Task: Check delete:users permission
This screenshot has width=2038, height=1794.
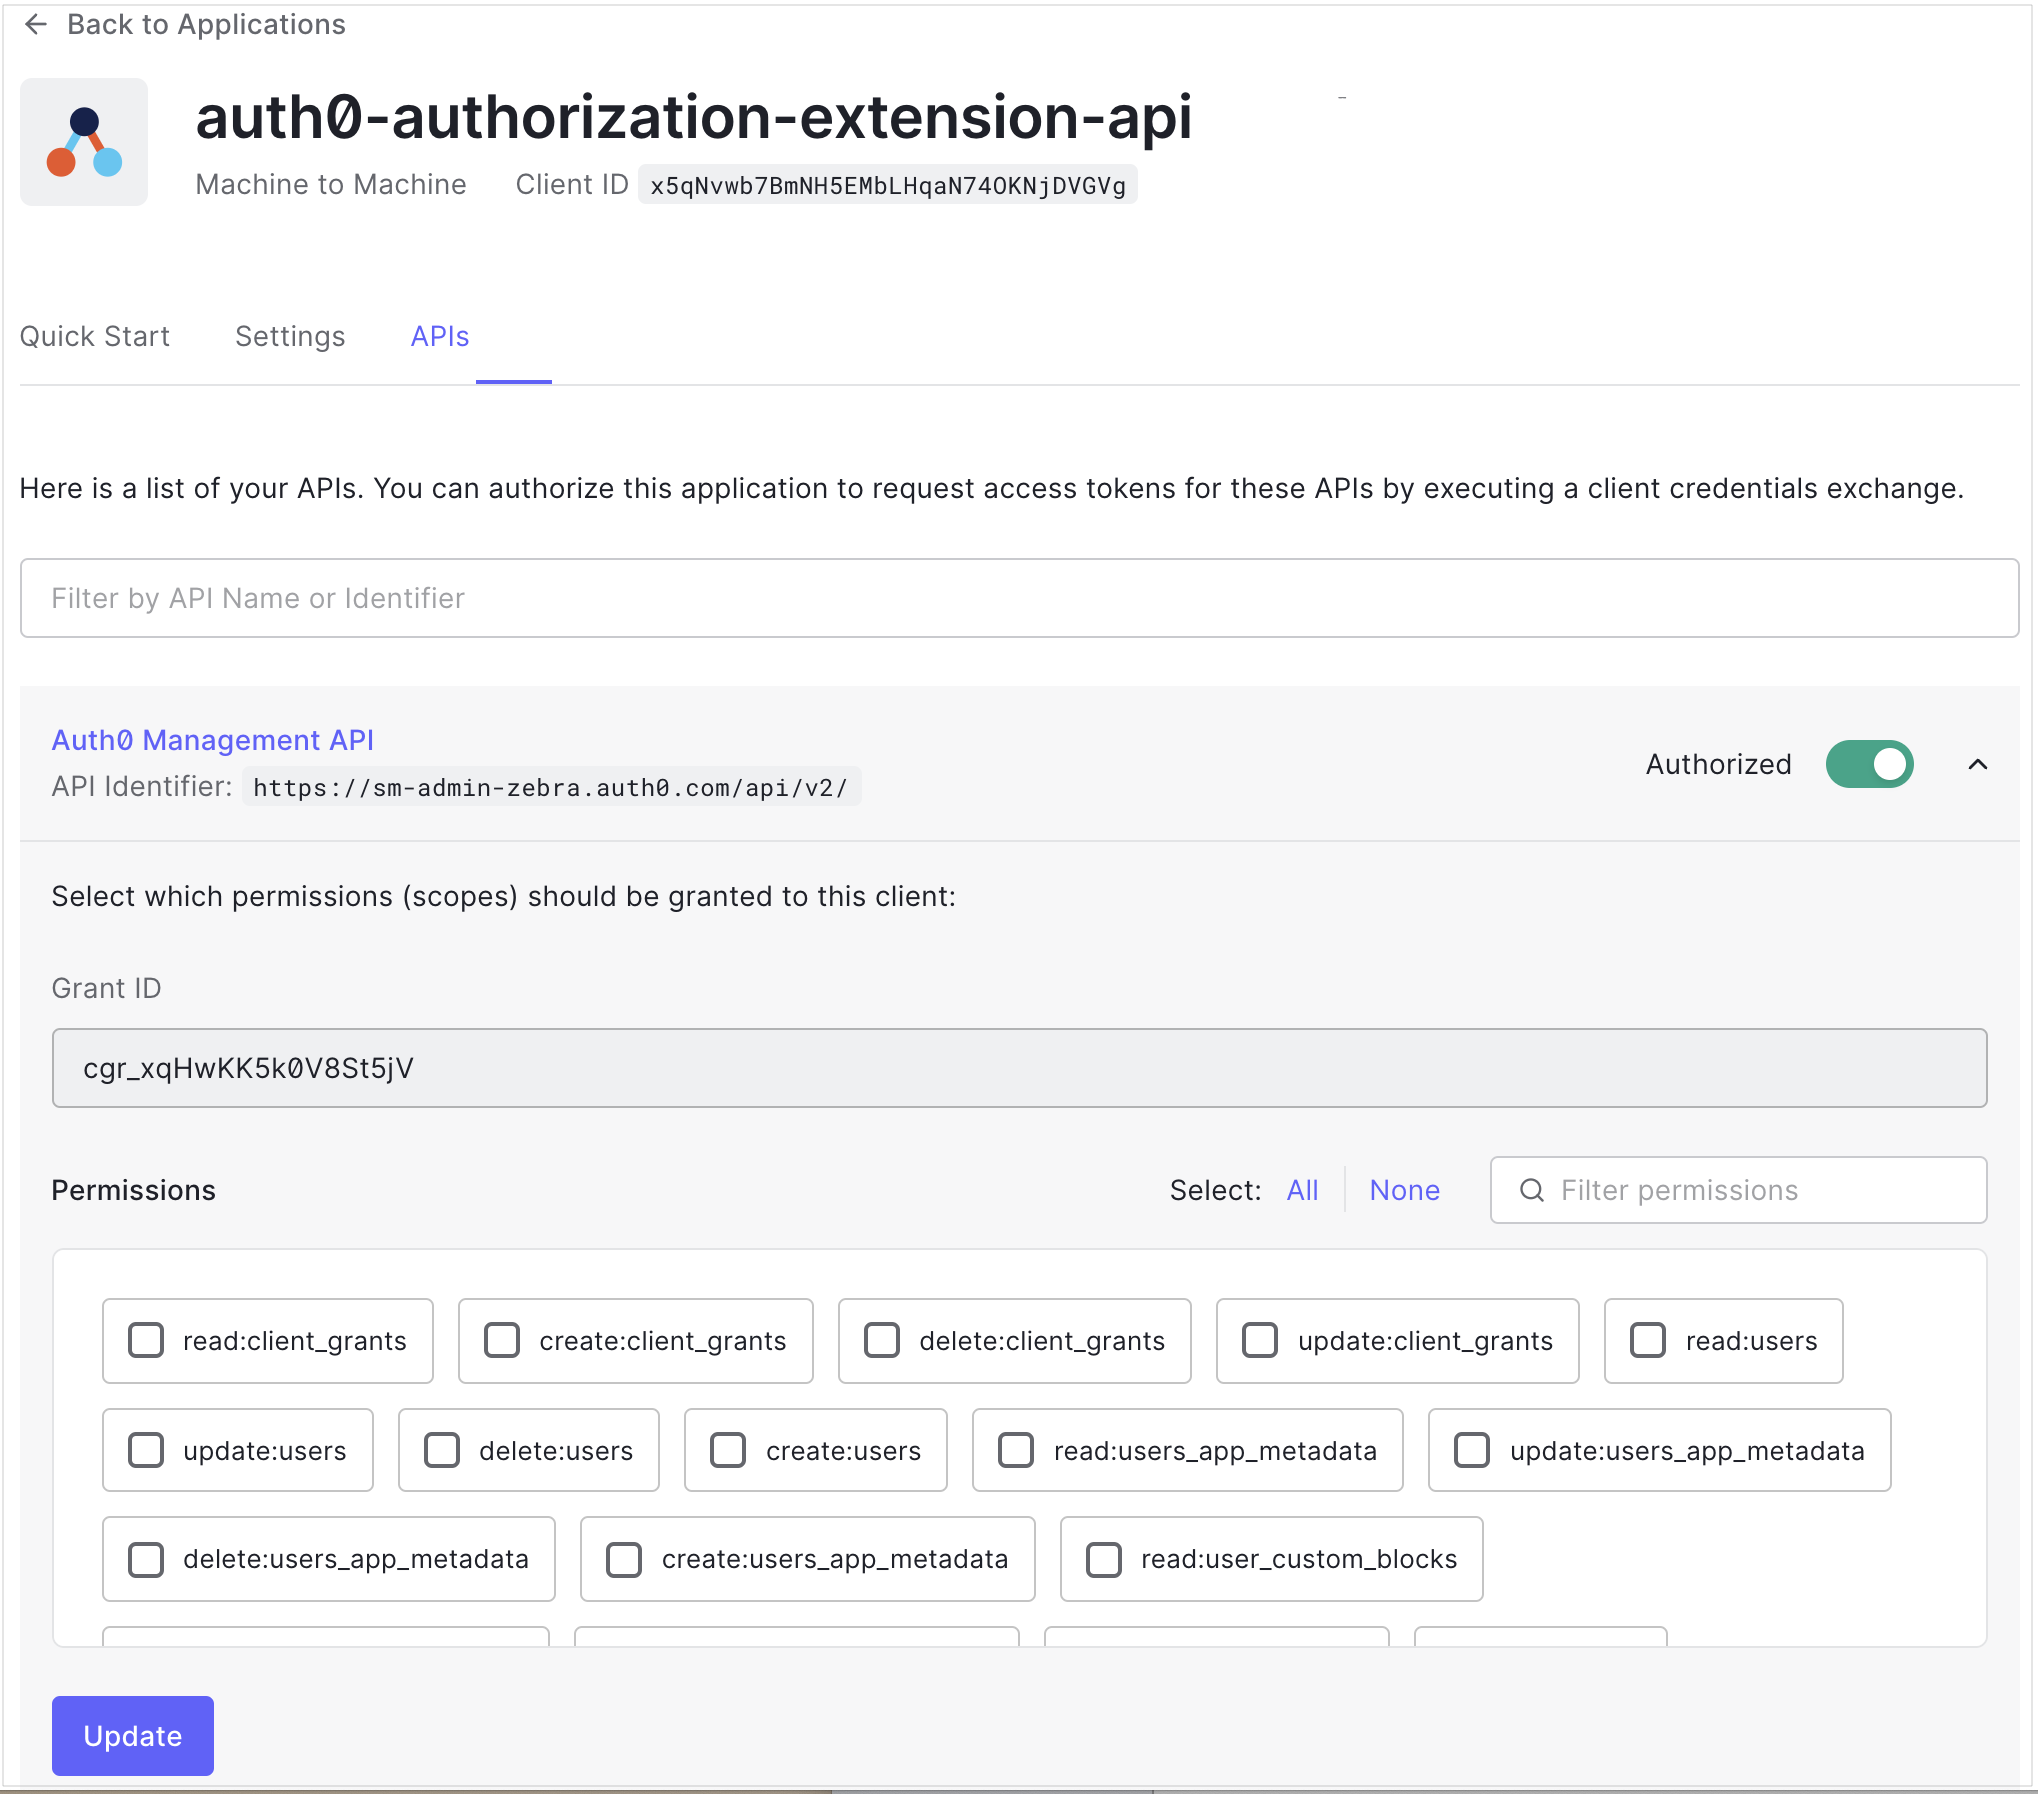Action: point(442,1450)
